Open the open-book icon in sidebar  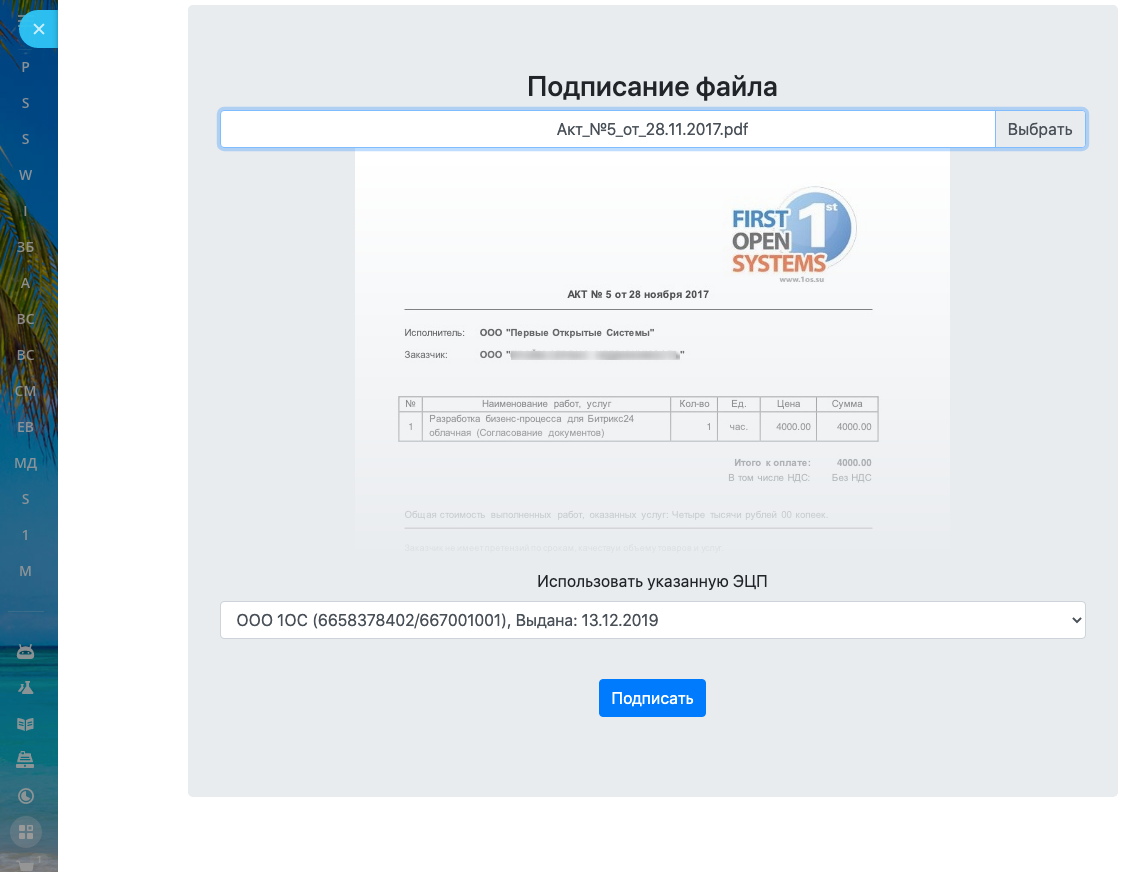26,724
